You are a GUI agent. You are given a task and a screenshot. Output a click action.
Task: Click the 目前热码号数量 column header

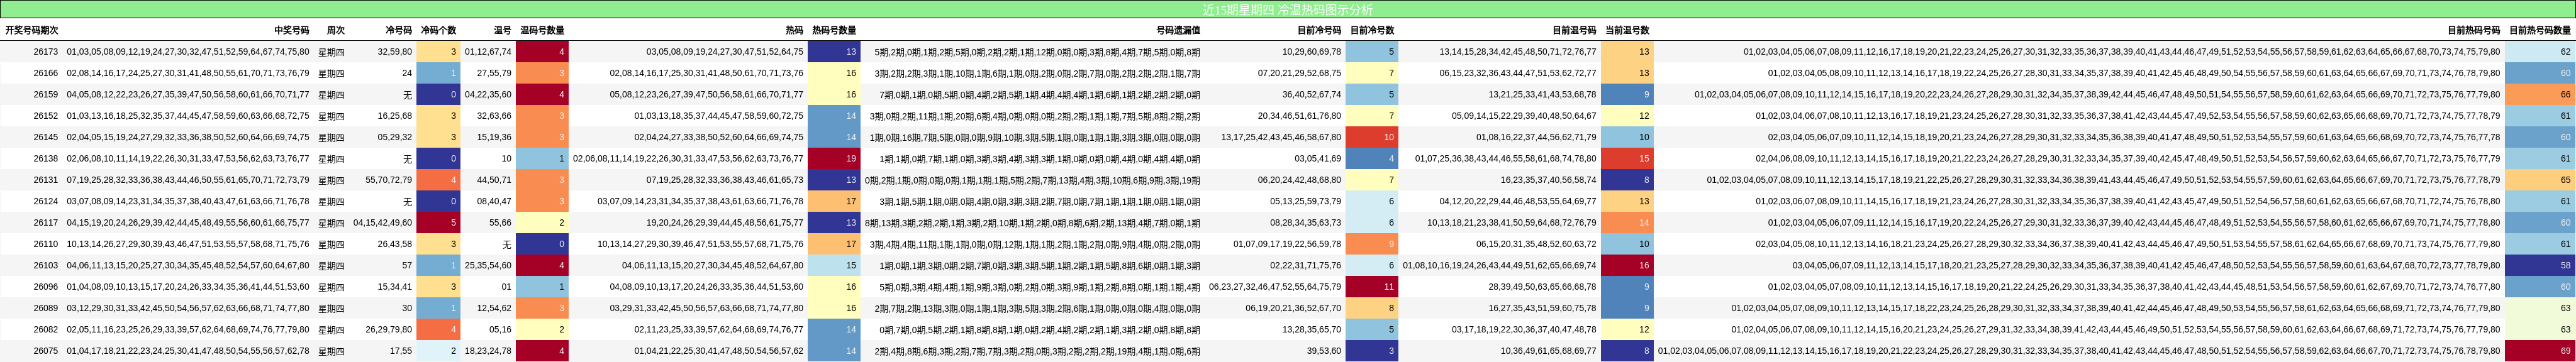(x=2540, y=31)
